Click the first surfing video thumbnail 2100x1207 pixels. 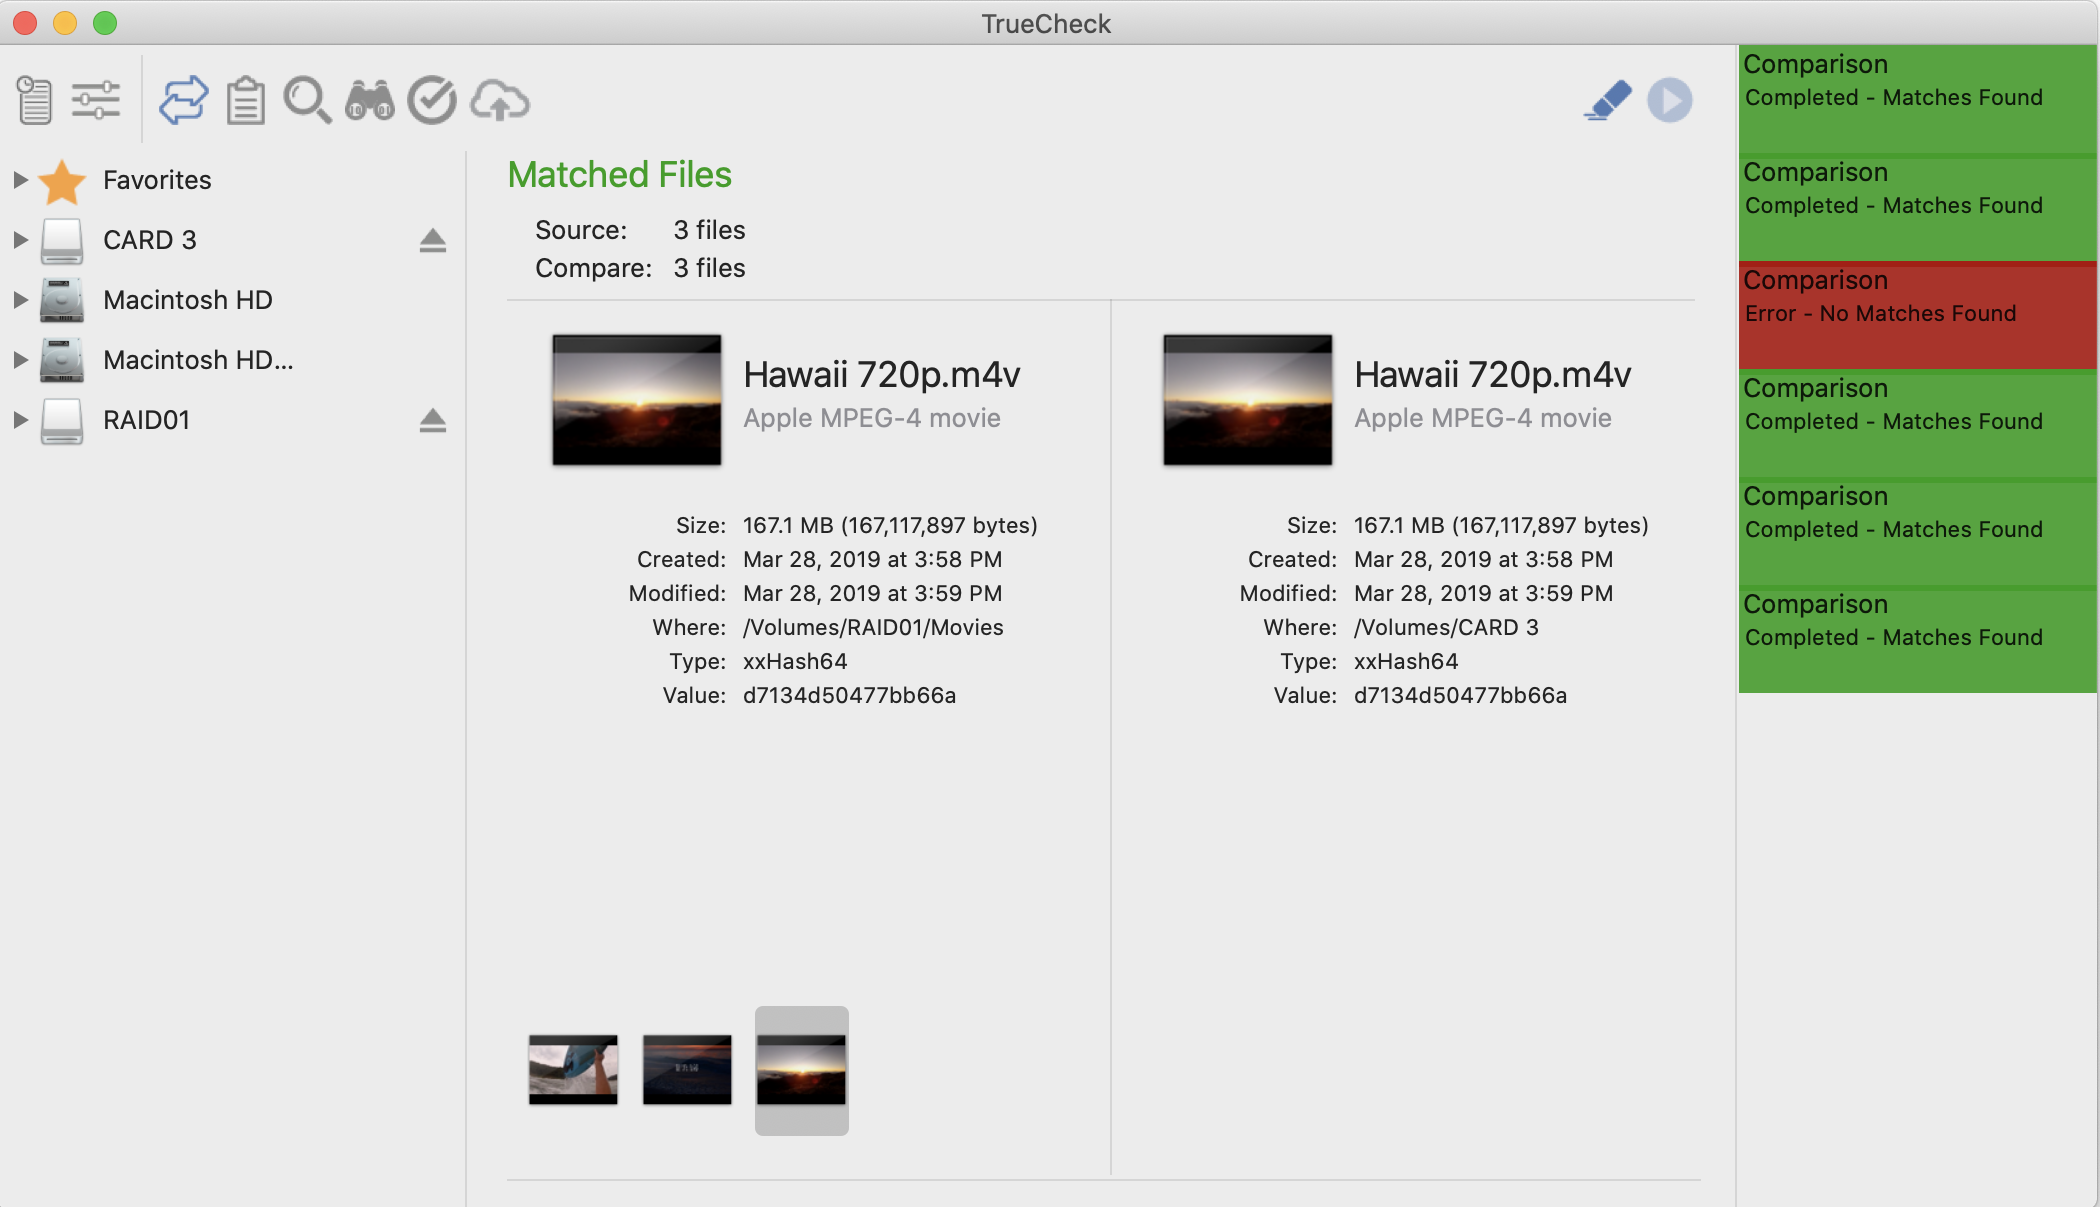[x=573, y=1069]
